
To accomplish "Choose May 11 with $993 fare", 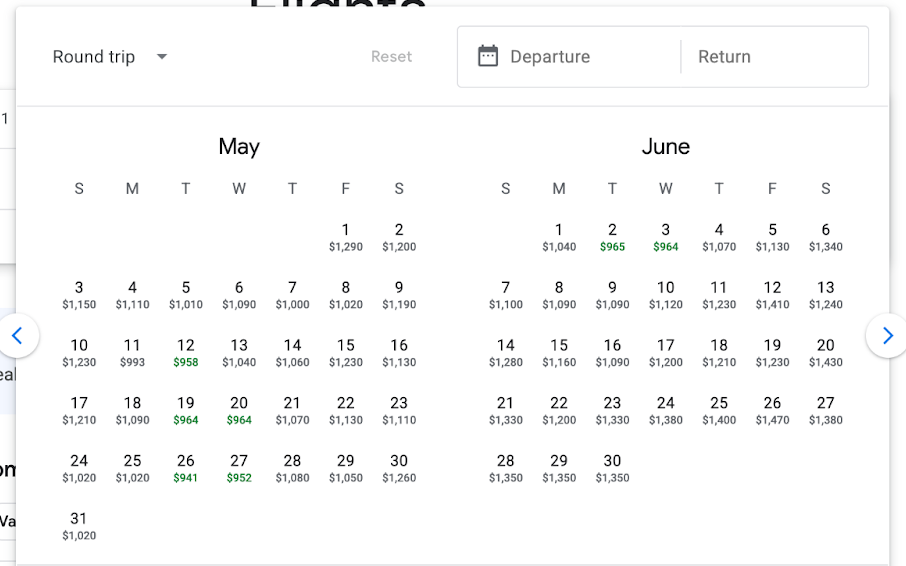I will [x=132, y=351].
